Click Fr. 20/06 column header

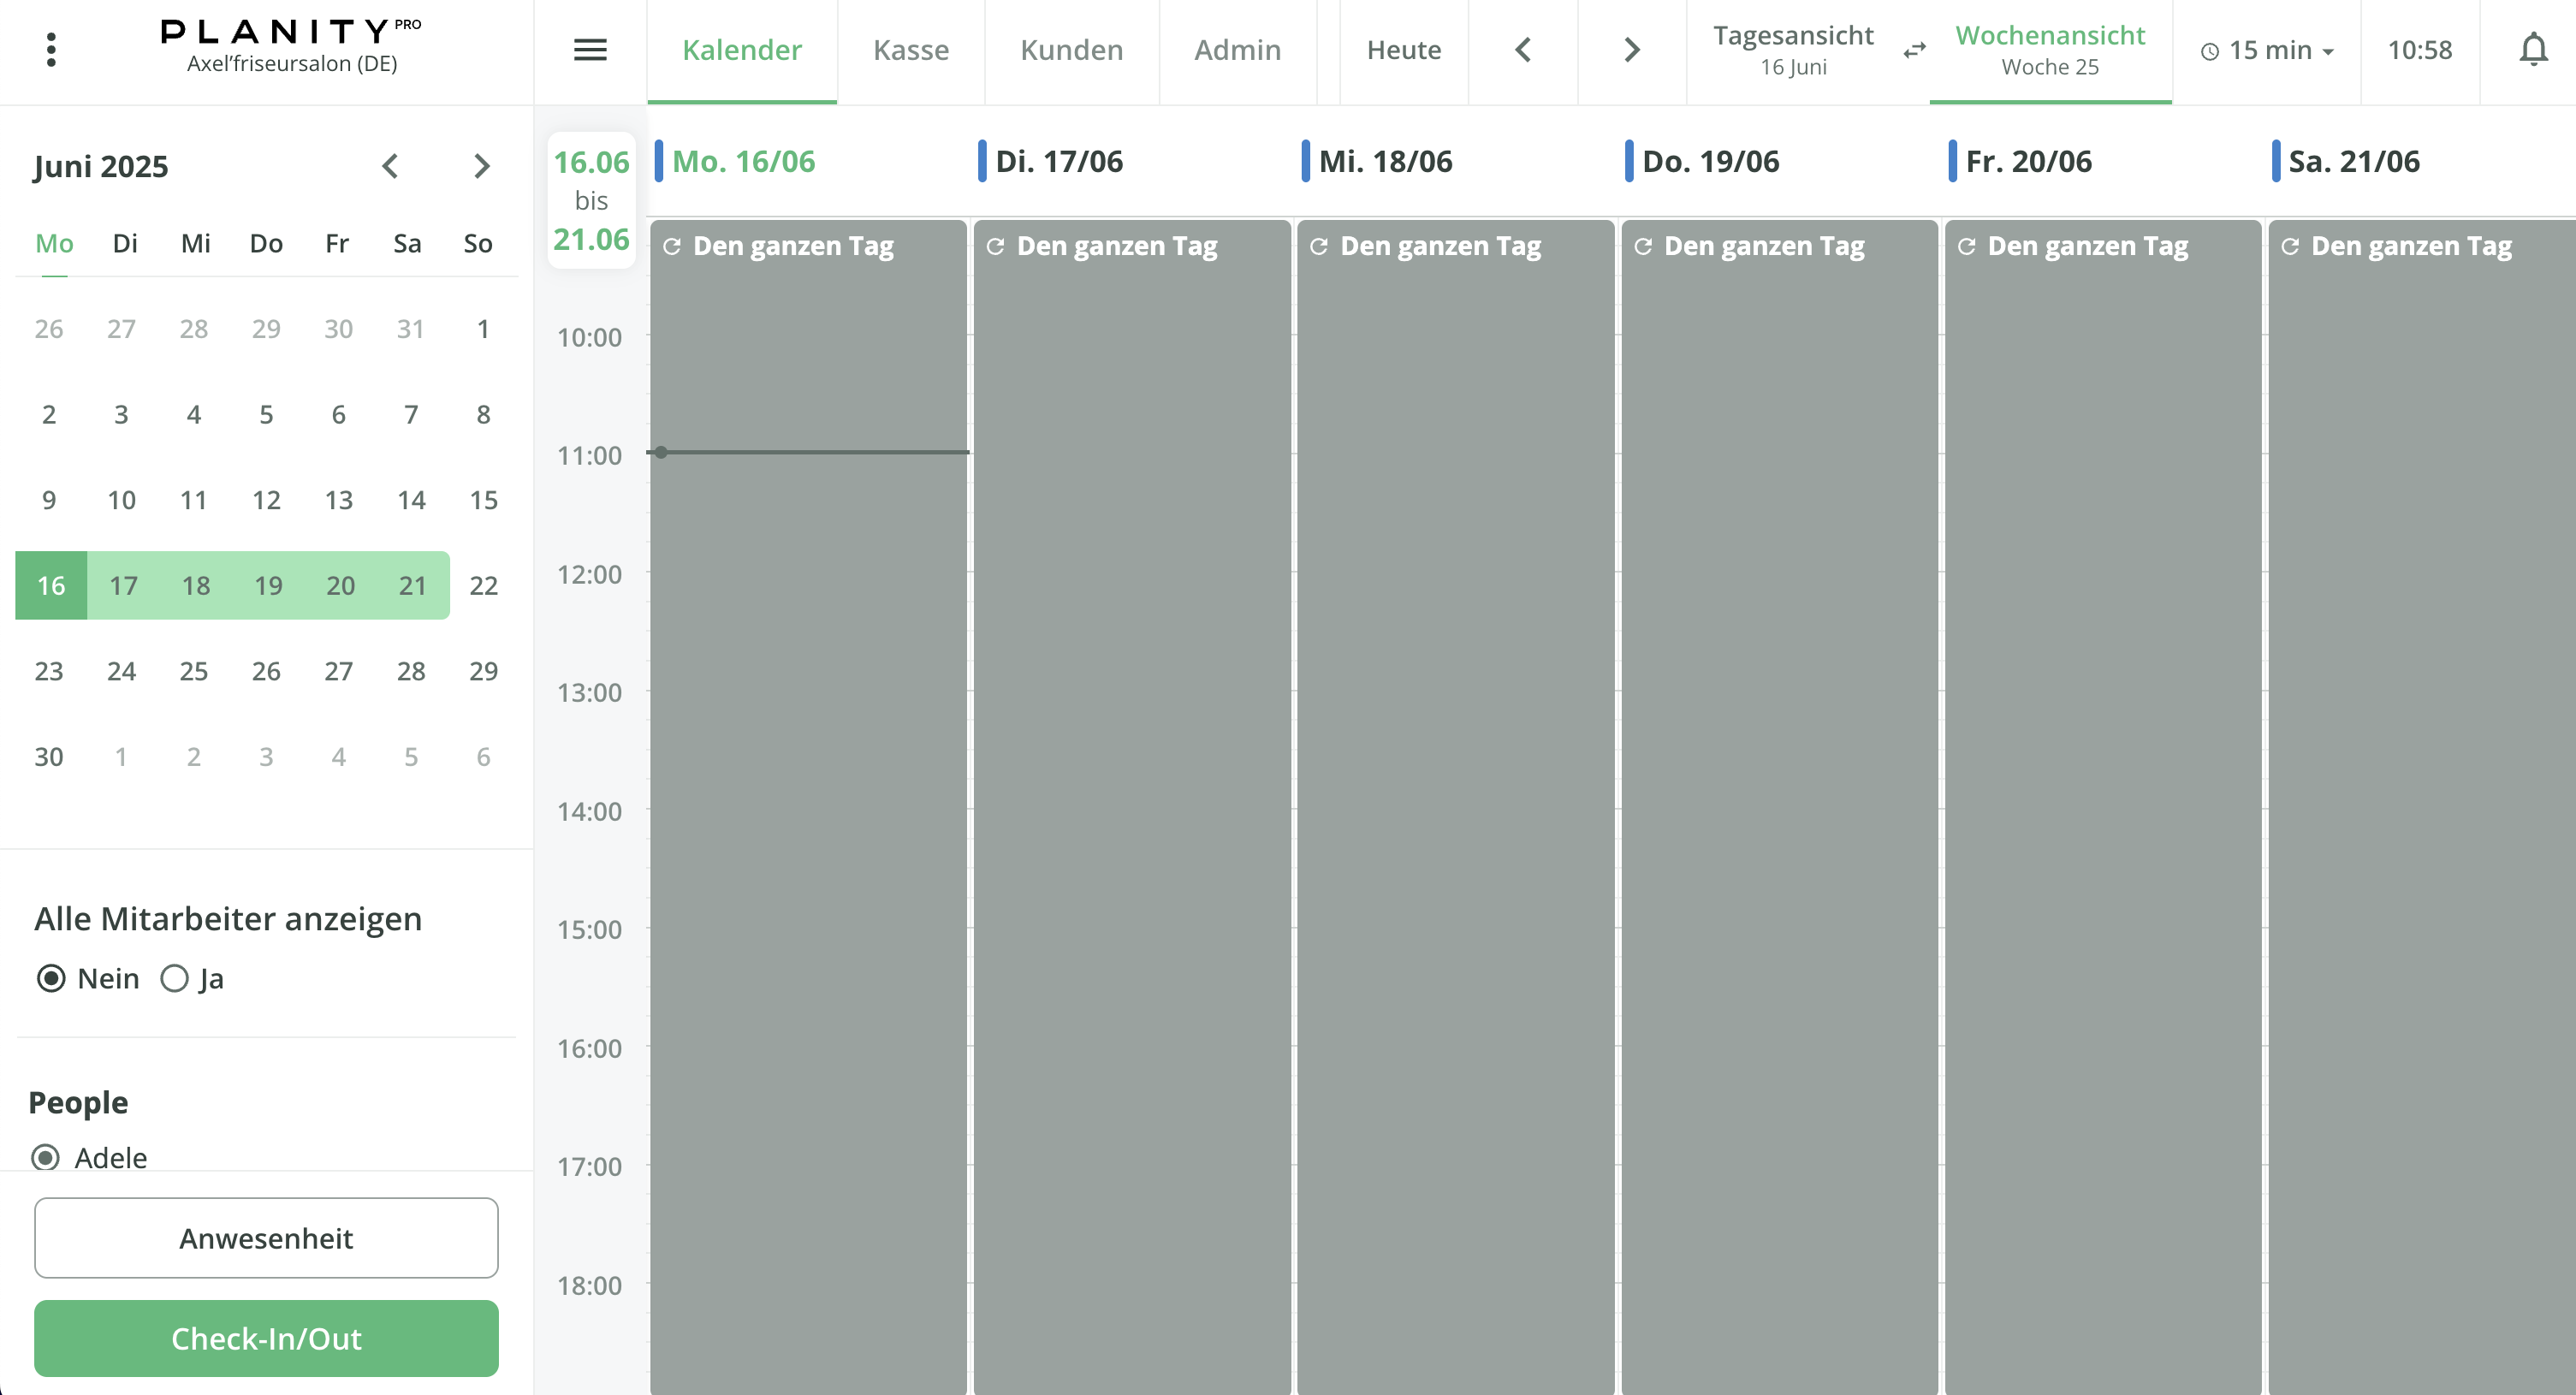click(2029, 161)
